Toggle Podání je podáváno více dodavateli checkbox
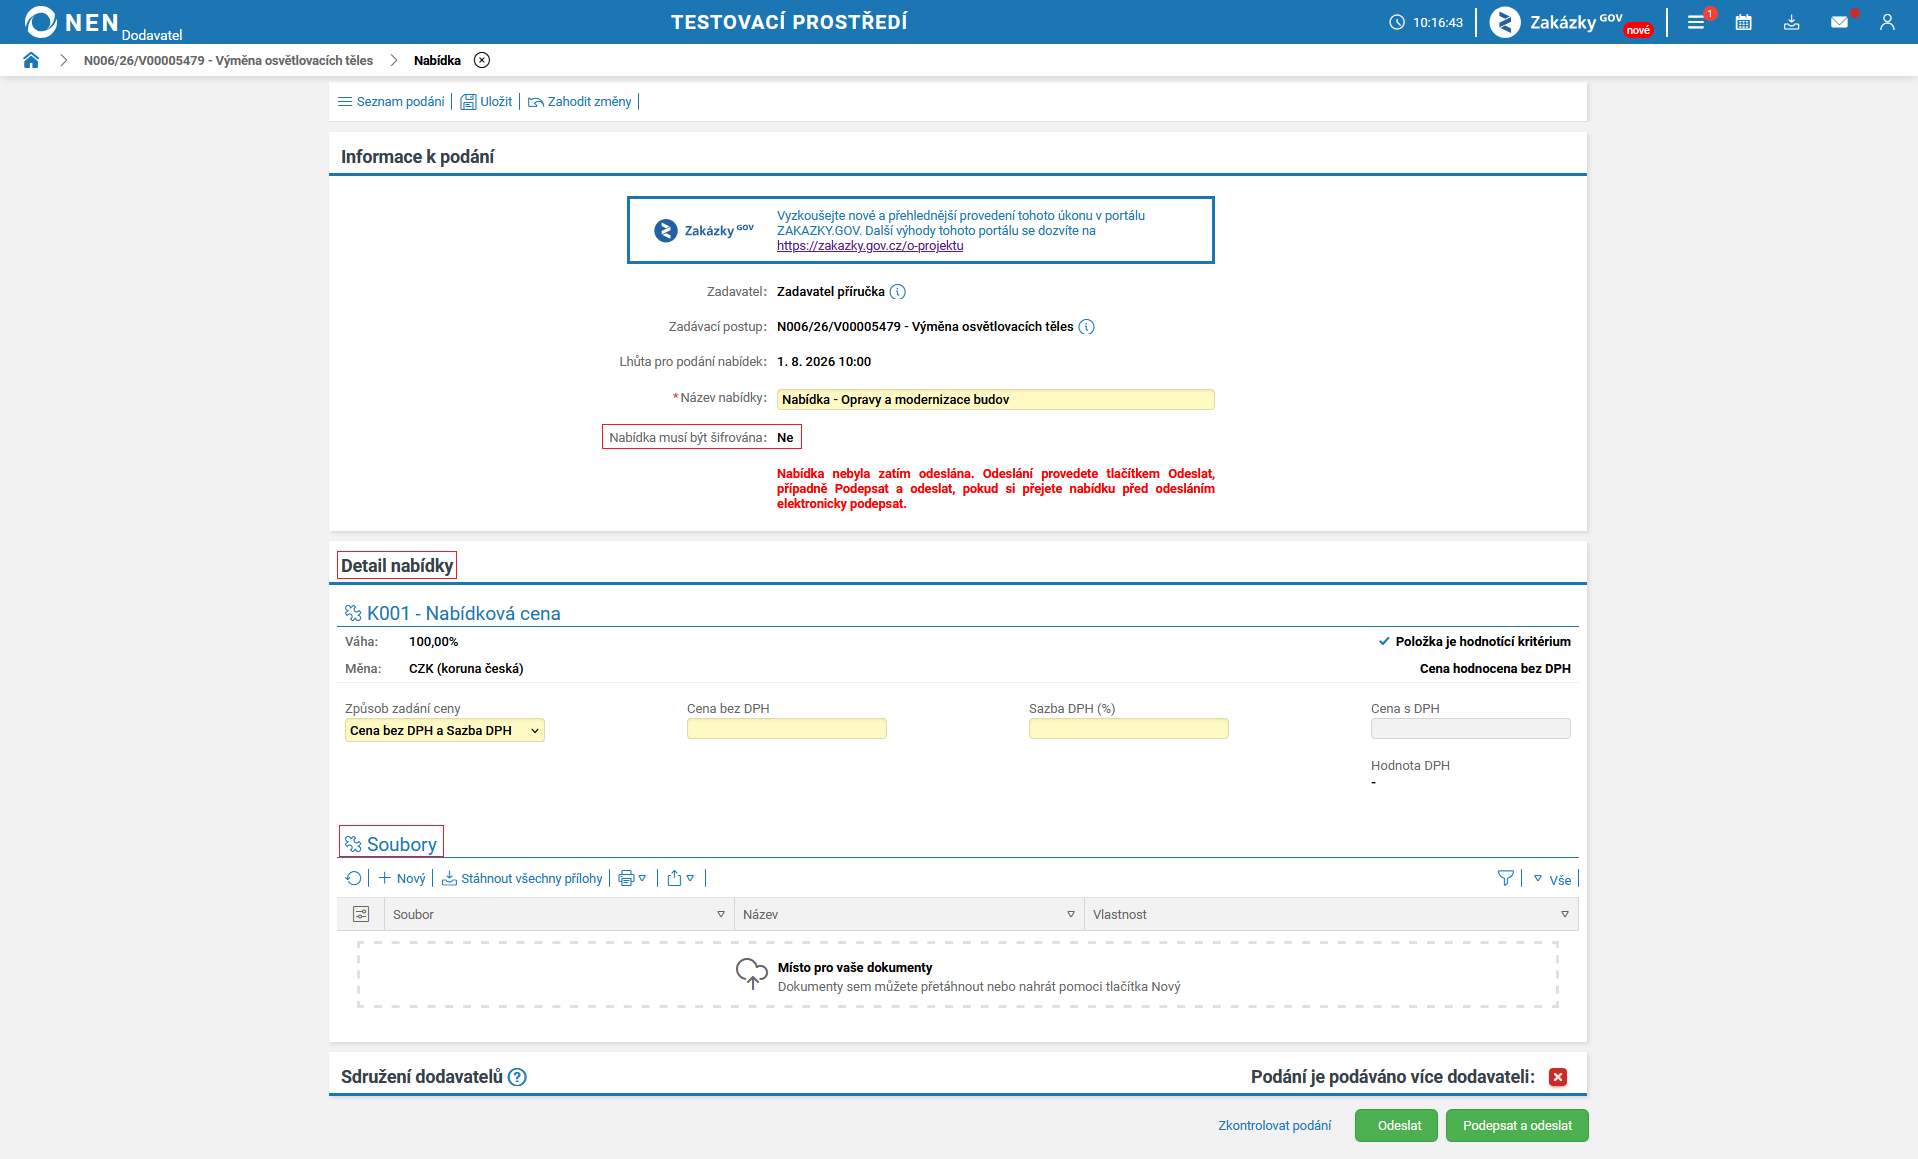The width and height of the screenshot is (1918, 1159). click(x=1558, y=1077)
